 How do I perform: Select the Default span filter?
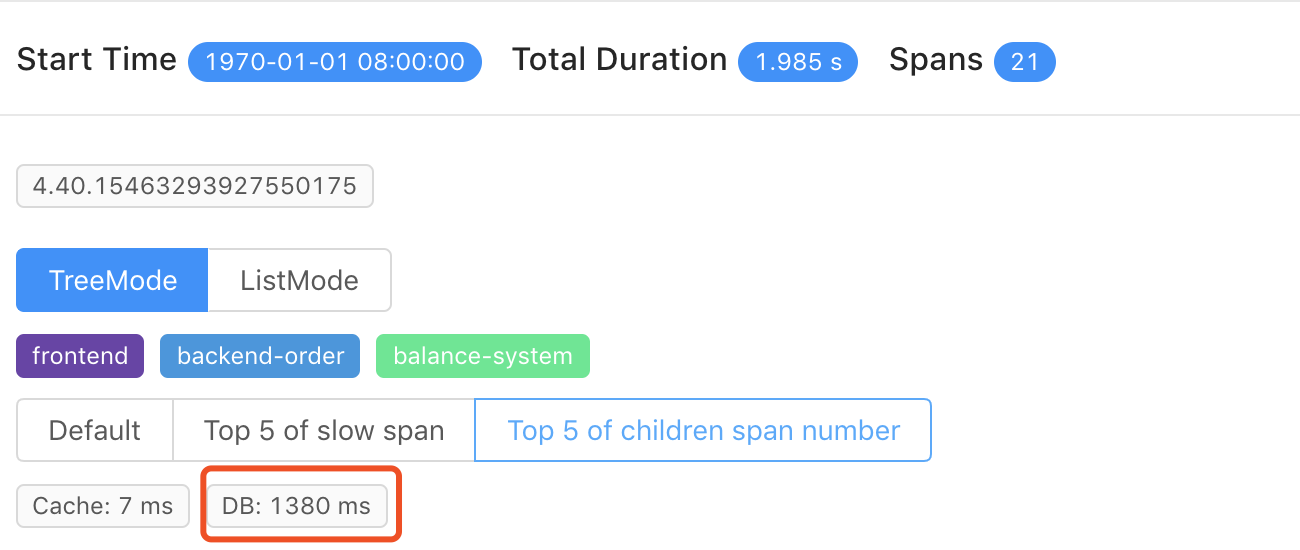click(x=94, y=431)
